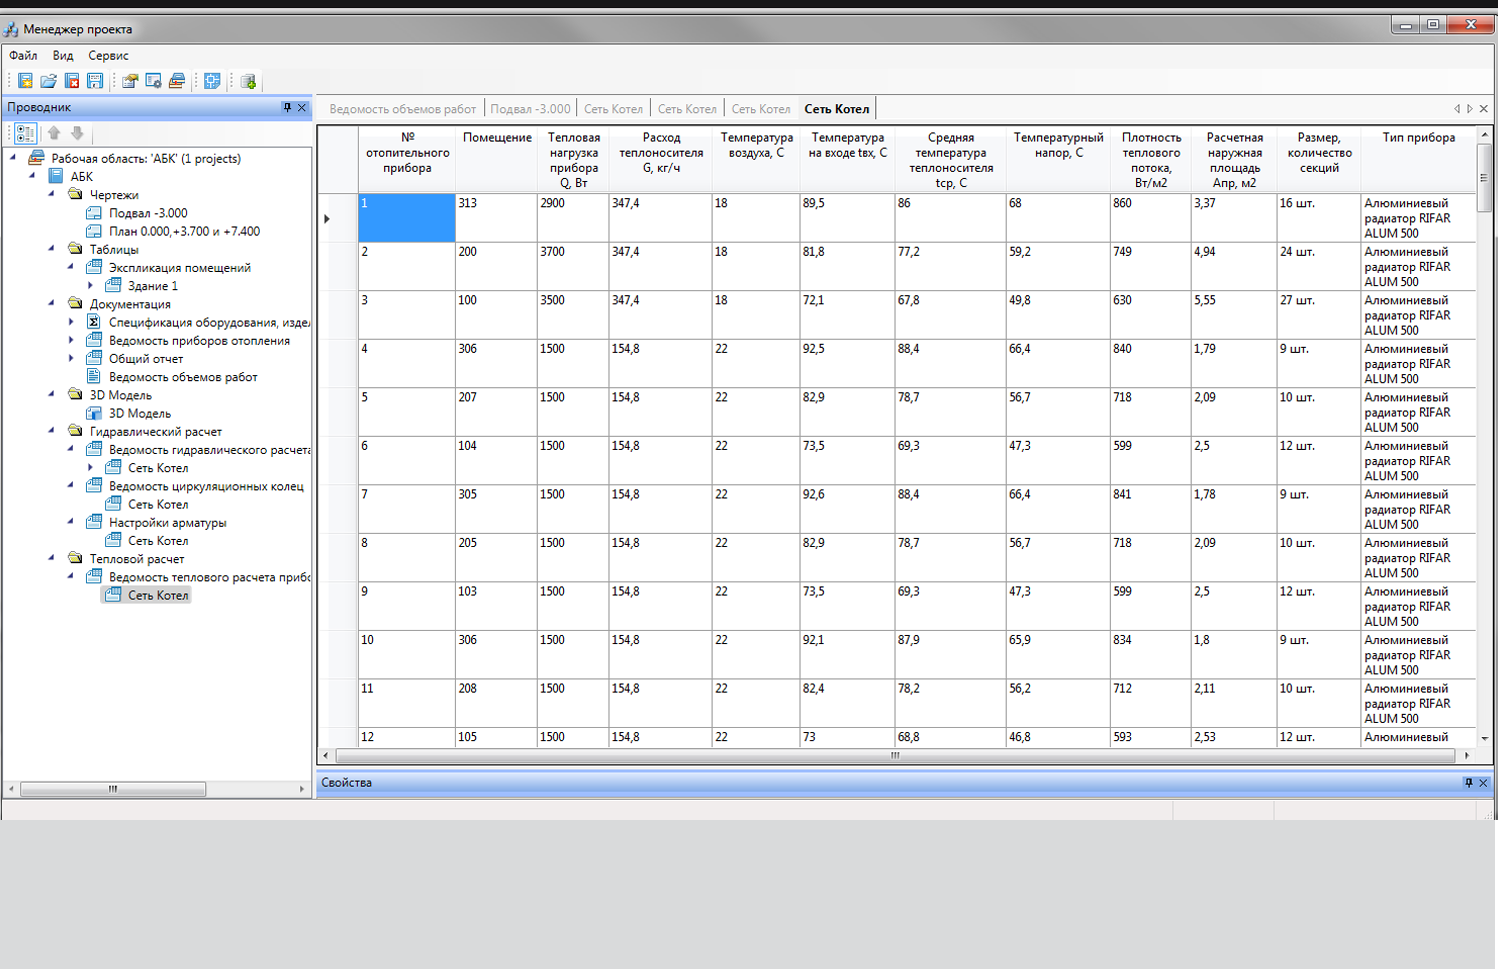Collapse the Тепловой расчет folder
Image resolution: width=1498 pixels, height=969 pixels.
tap(52, 557)
